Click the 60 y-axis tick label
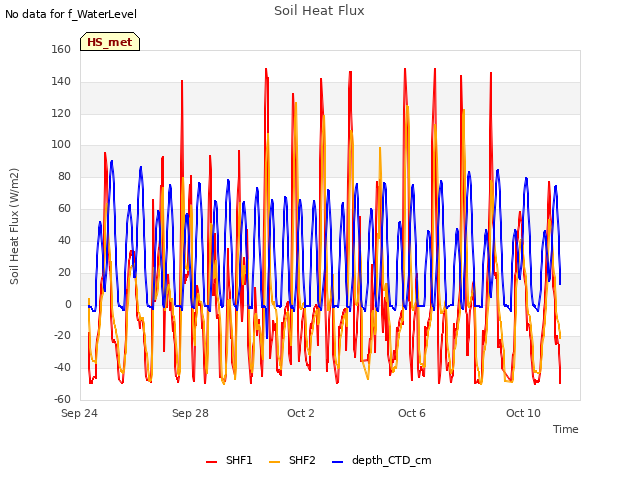Screen dimensions: 640x480 click(x=64, y=208)
